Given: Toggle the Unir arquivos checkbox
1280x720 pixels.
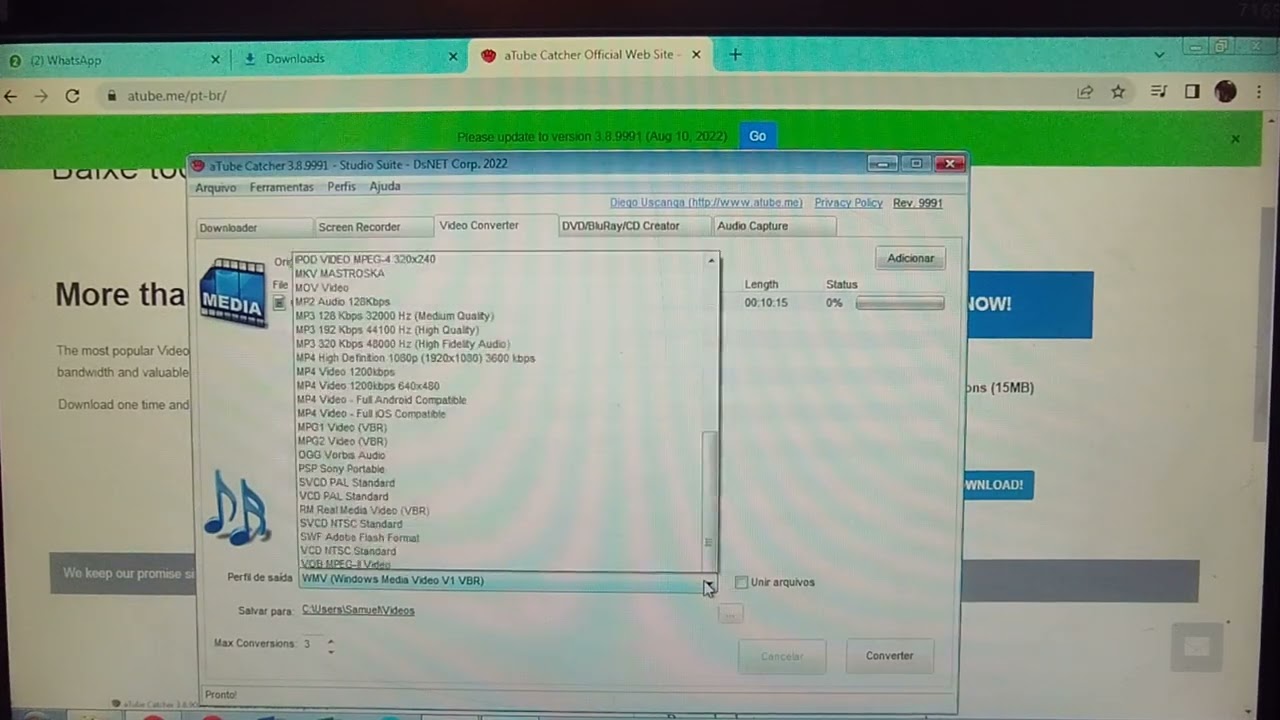Looking at the screenshot, I should [x=741, y=582].
